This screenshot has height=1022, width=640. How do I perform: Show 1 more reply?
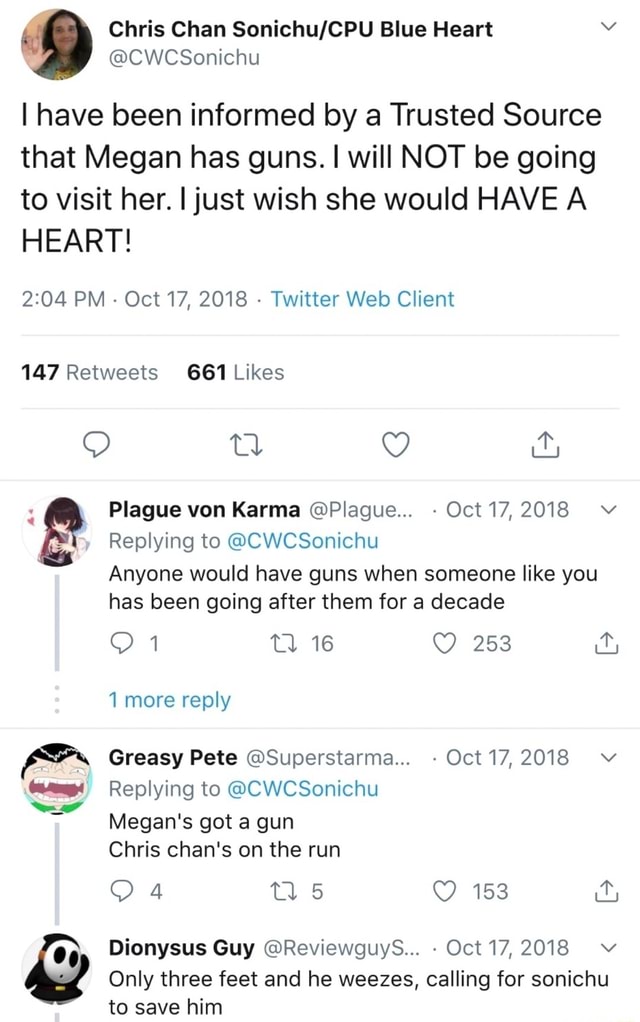(x=169, y=700)
